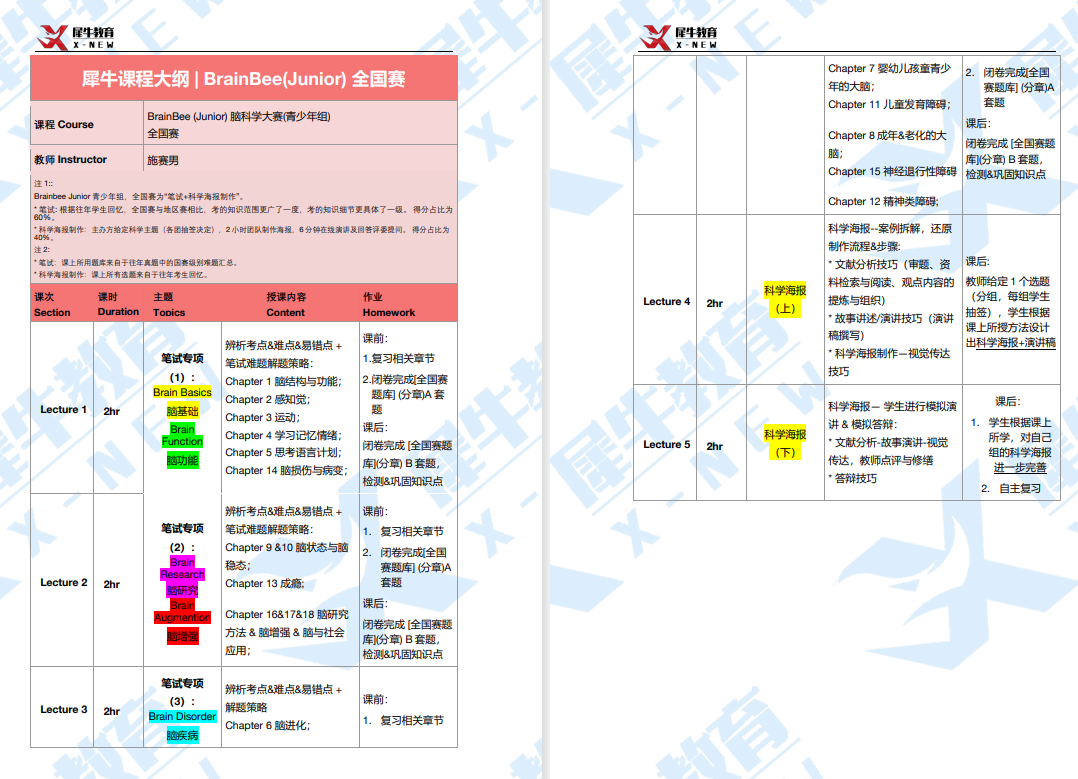Screen dimensions: 1078x779
Task: Click the '注 1::' note heading
Action: point(43,184)
